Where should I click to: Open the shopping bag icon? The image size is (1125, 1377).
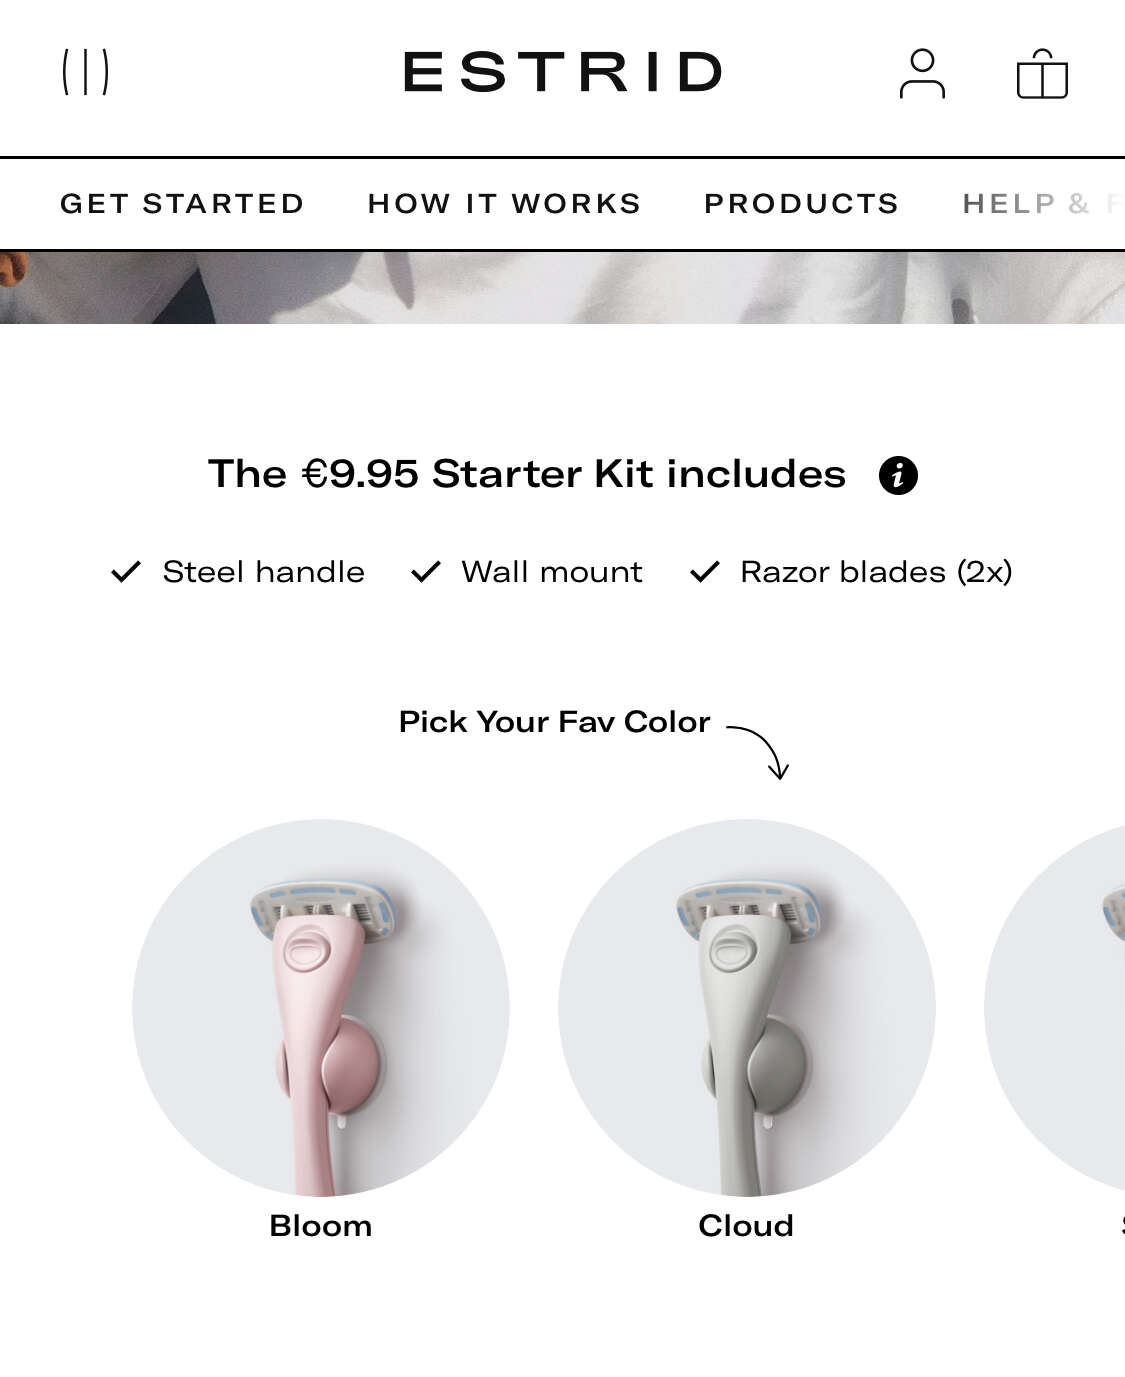click(x=1042, y=74)
